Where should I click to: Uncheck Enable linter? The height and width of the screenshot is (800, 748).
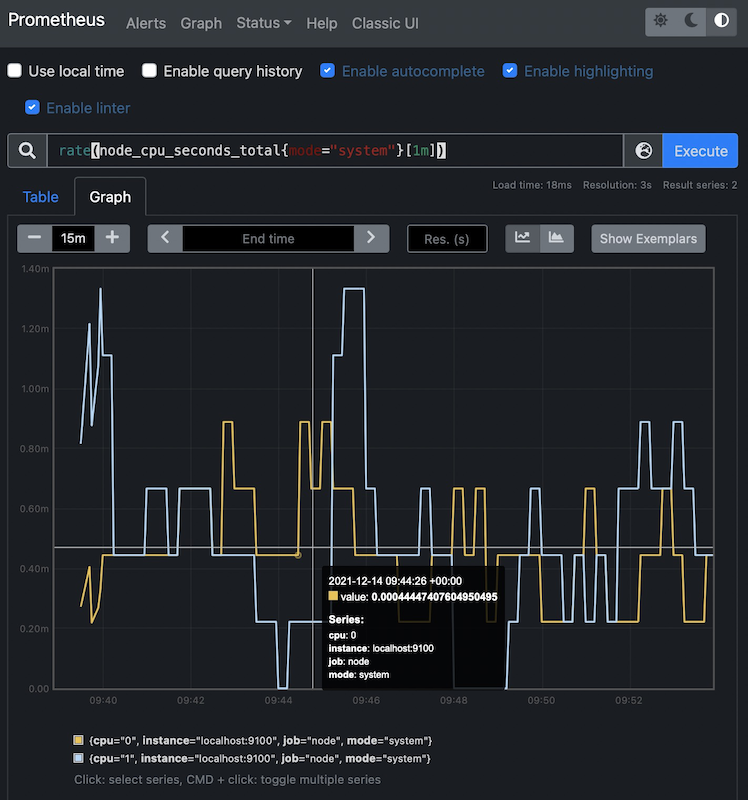pyautogui.click(x=32, y=108)
